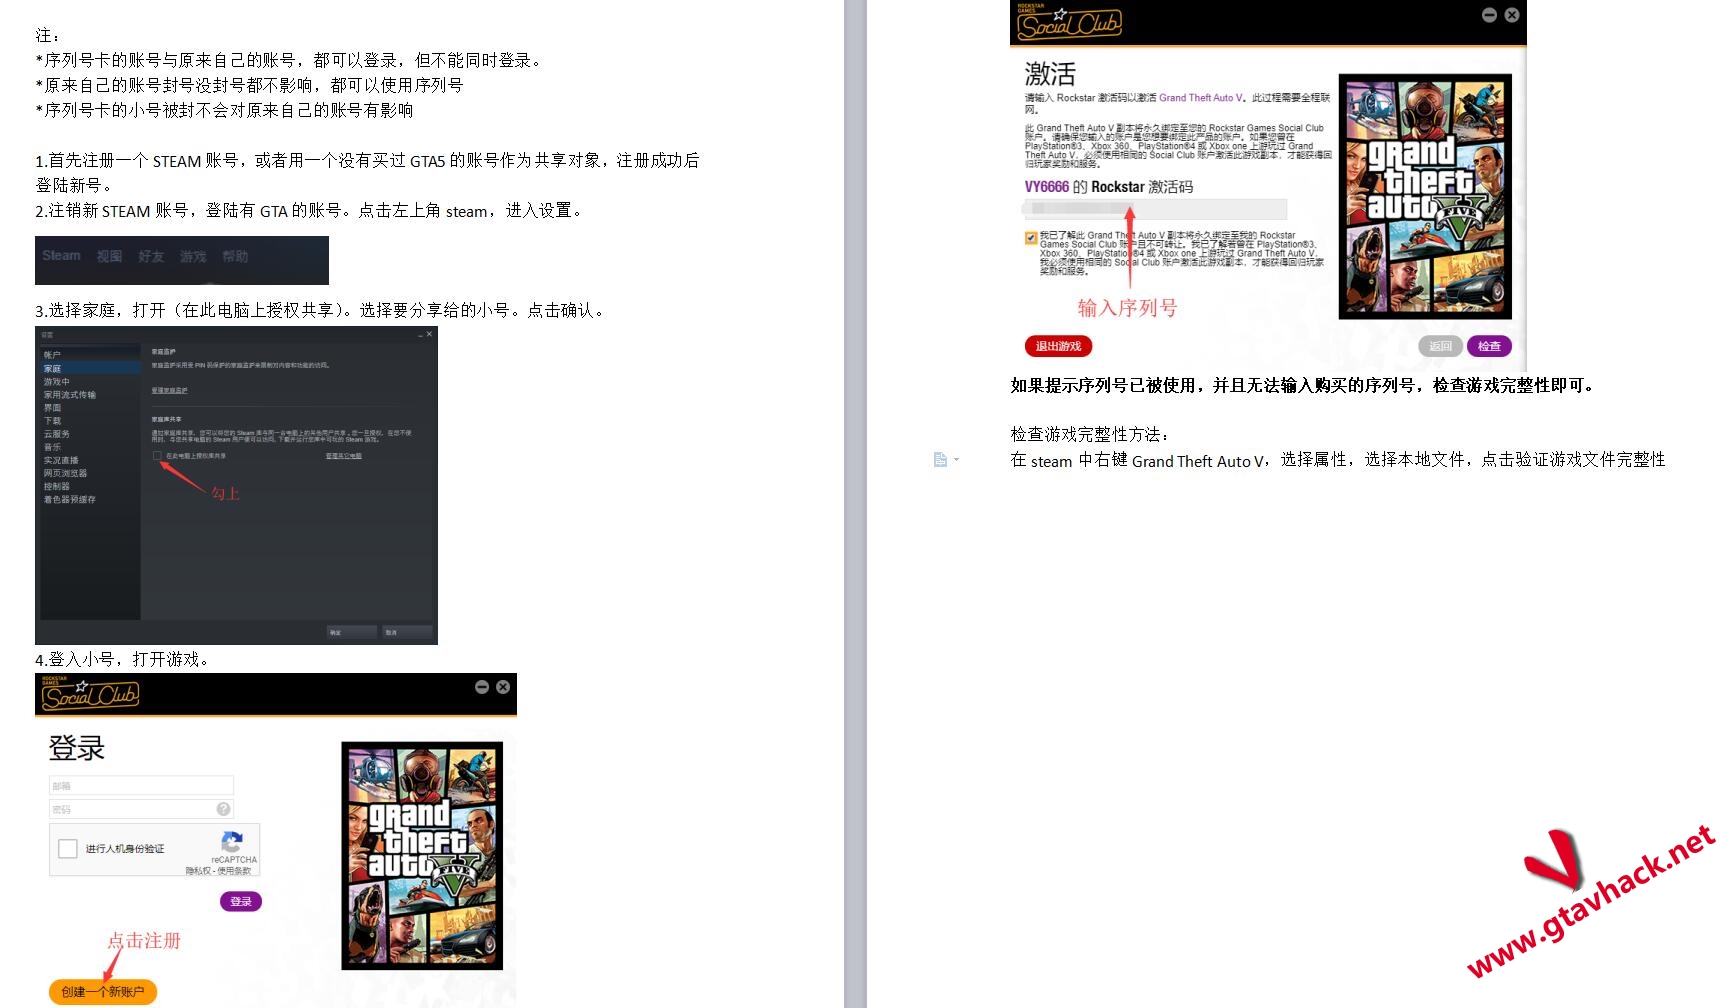Click the purple 检查 button
Screen dimensions: 1718x1008
pyautogui.click(x=1489, y=346)
